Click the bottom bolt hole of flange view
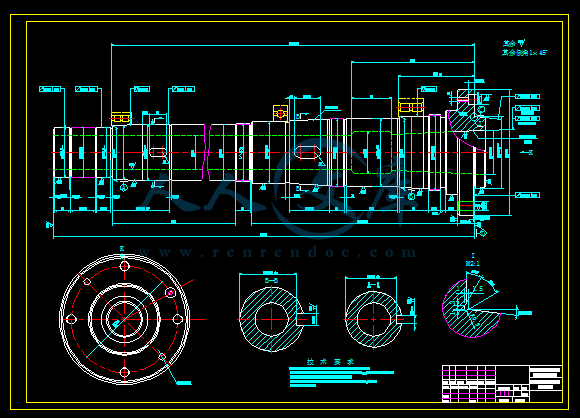Image resolution: width=580 pixels, height=418 pixels. 125,372
